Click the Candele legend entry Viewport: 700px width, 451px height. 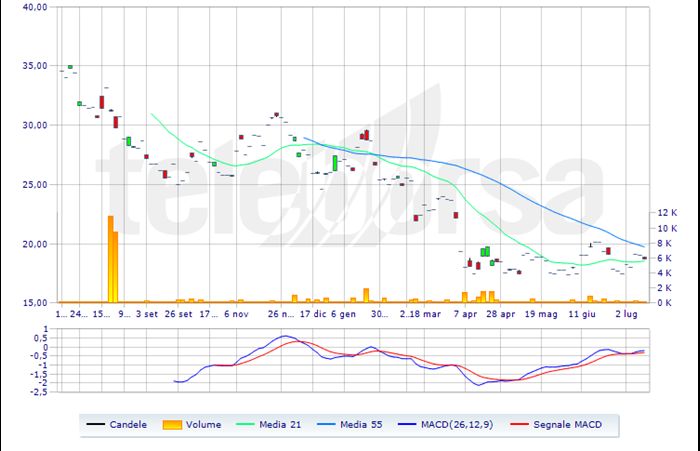[x=117, y=425]
